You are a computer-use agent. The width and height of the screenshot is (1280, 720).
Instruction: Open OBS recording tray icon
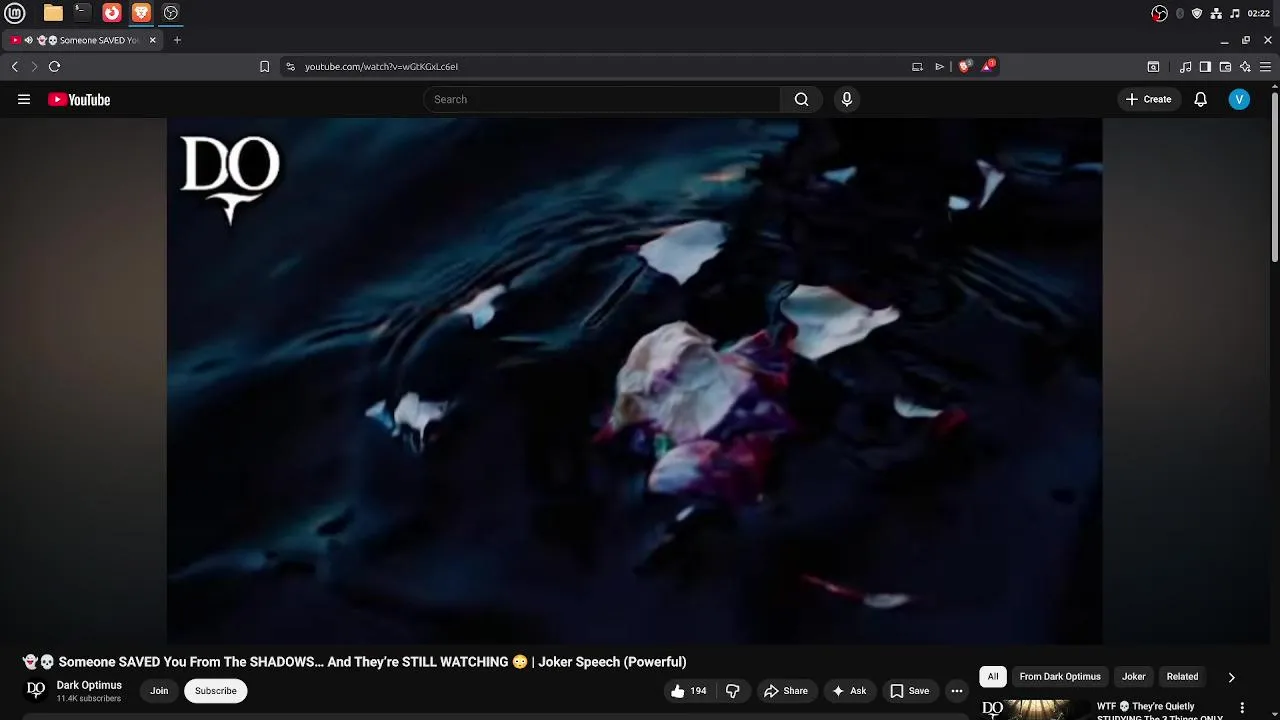pos(1159,13)
